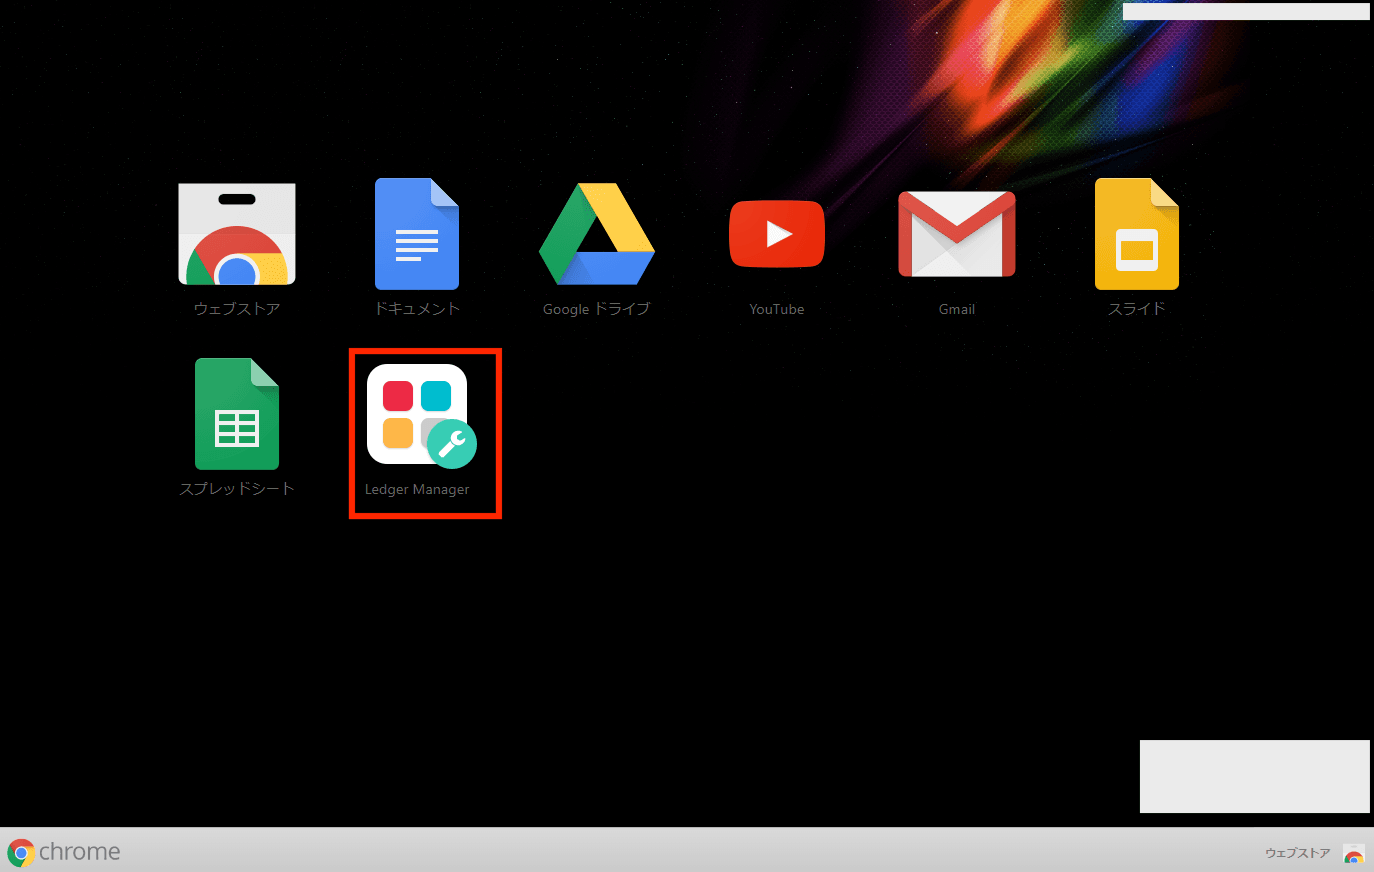
Task: Select the YouTube text label
Action: (x=777, y=309)
